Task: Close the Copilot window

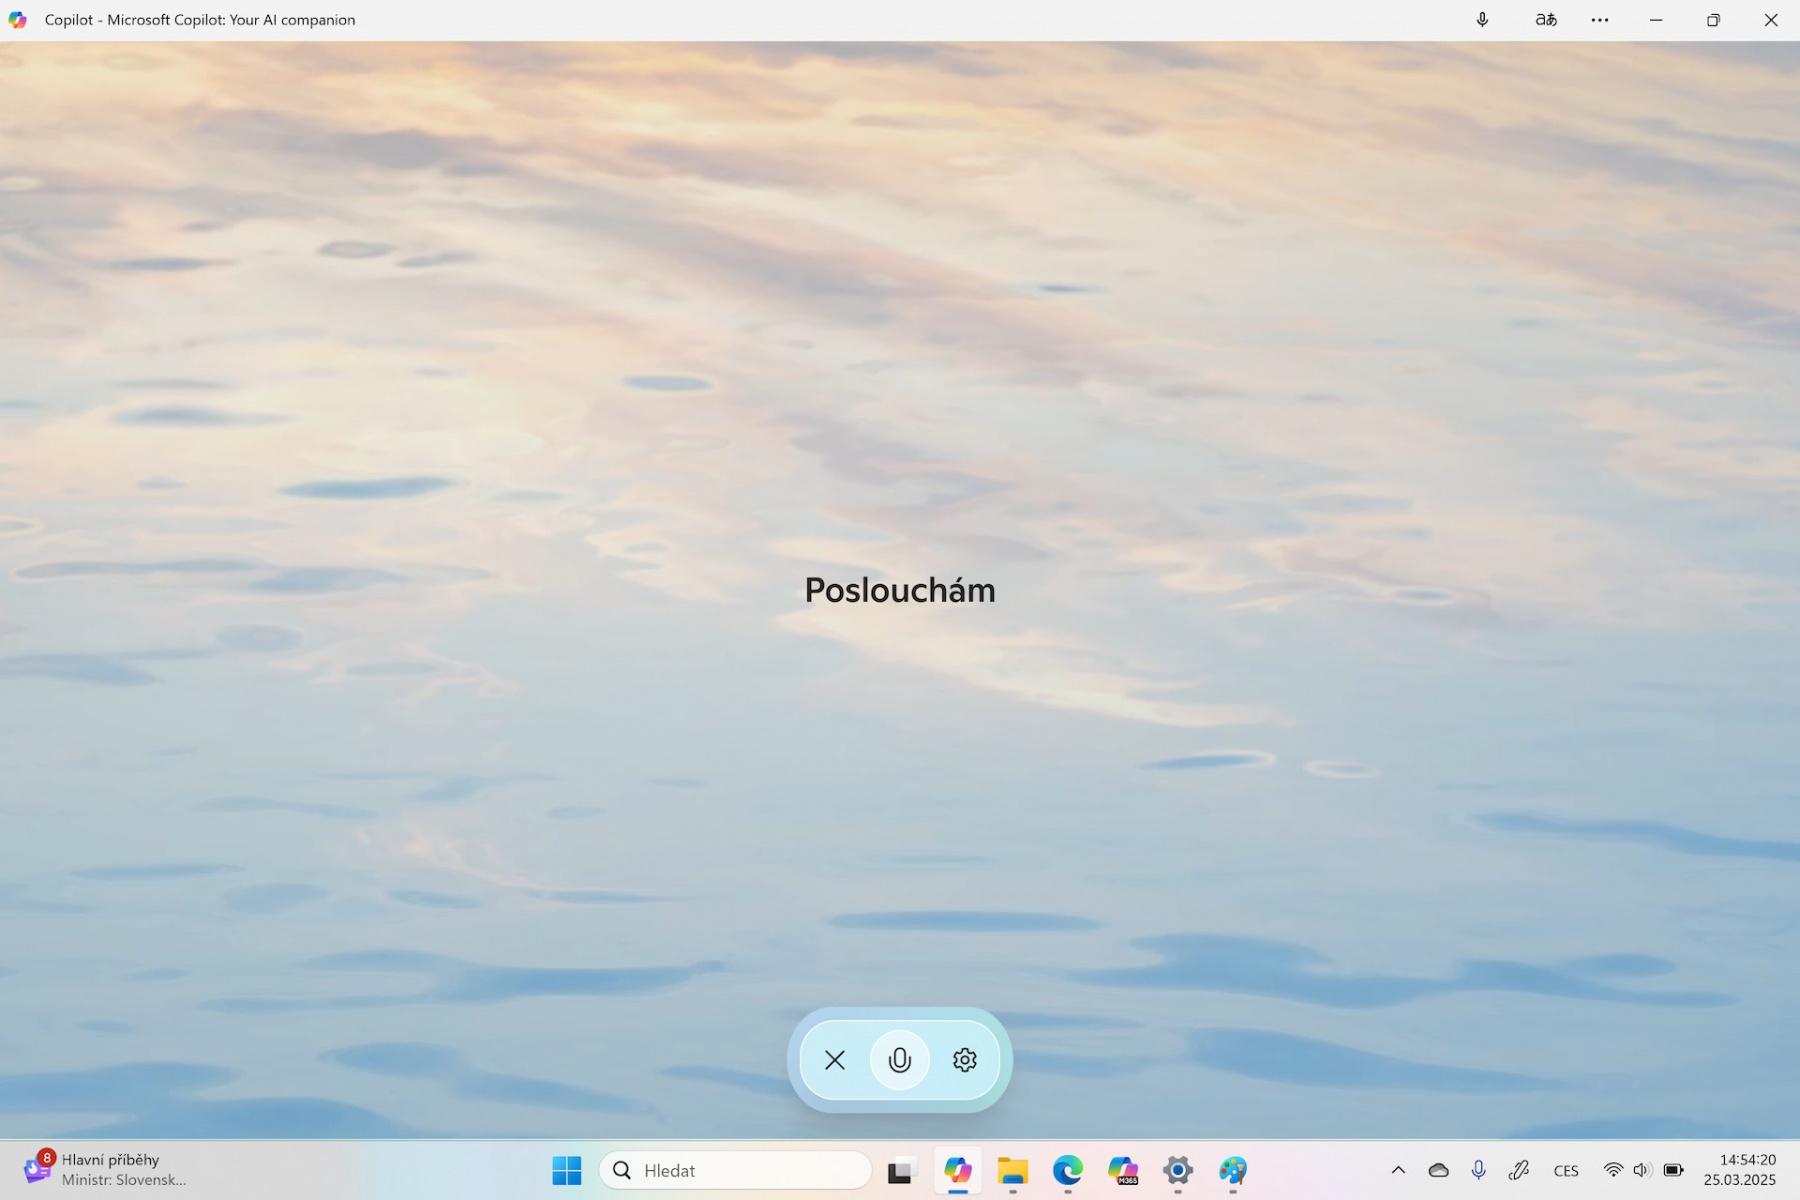Action: (x=1771, y=20)
